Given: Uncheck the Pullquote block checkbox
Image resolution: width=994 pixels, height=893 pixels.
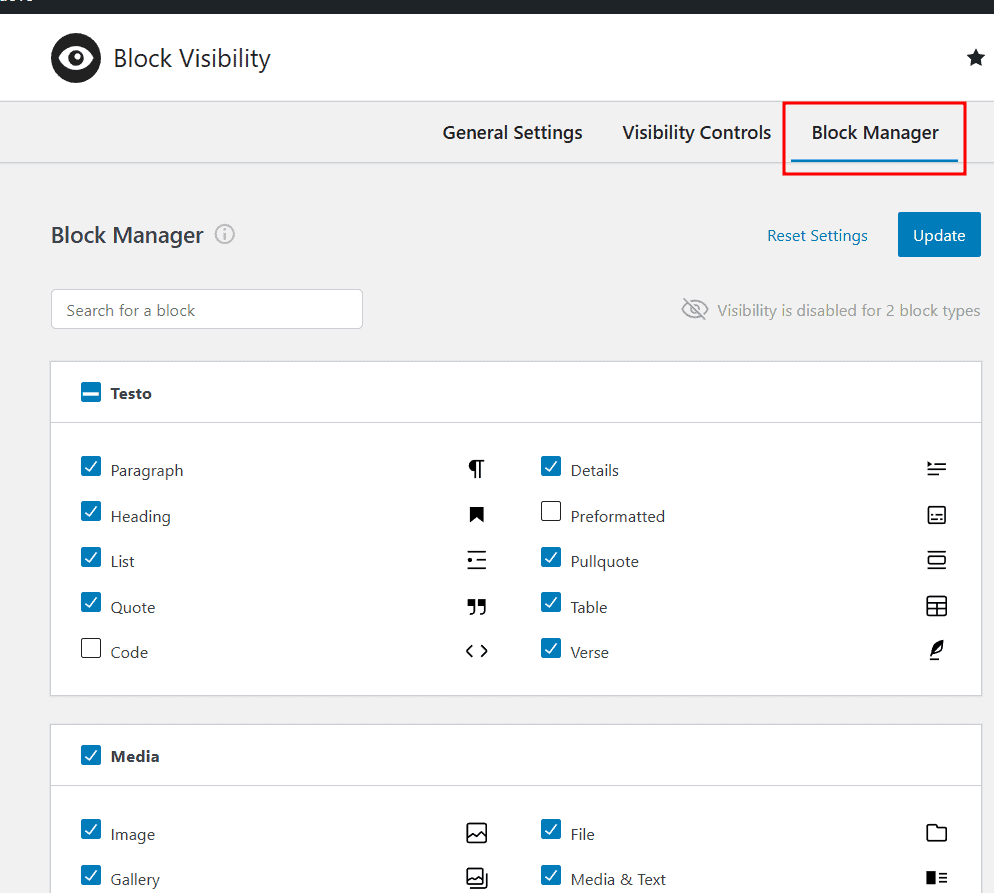Looking at the screenshot, I should [551, 557].
